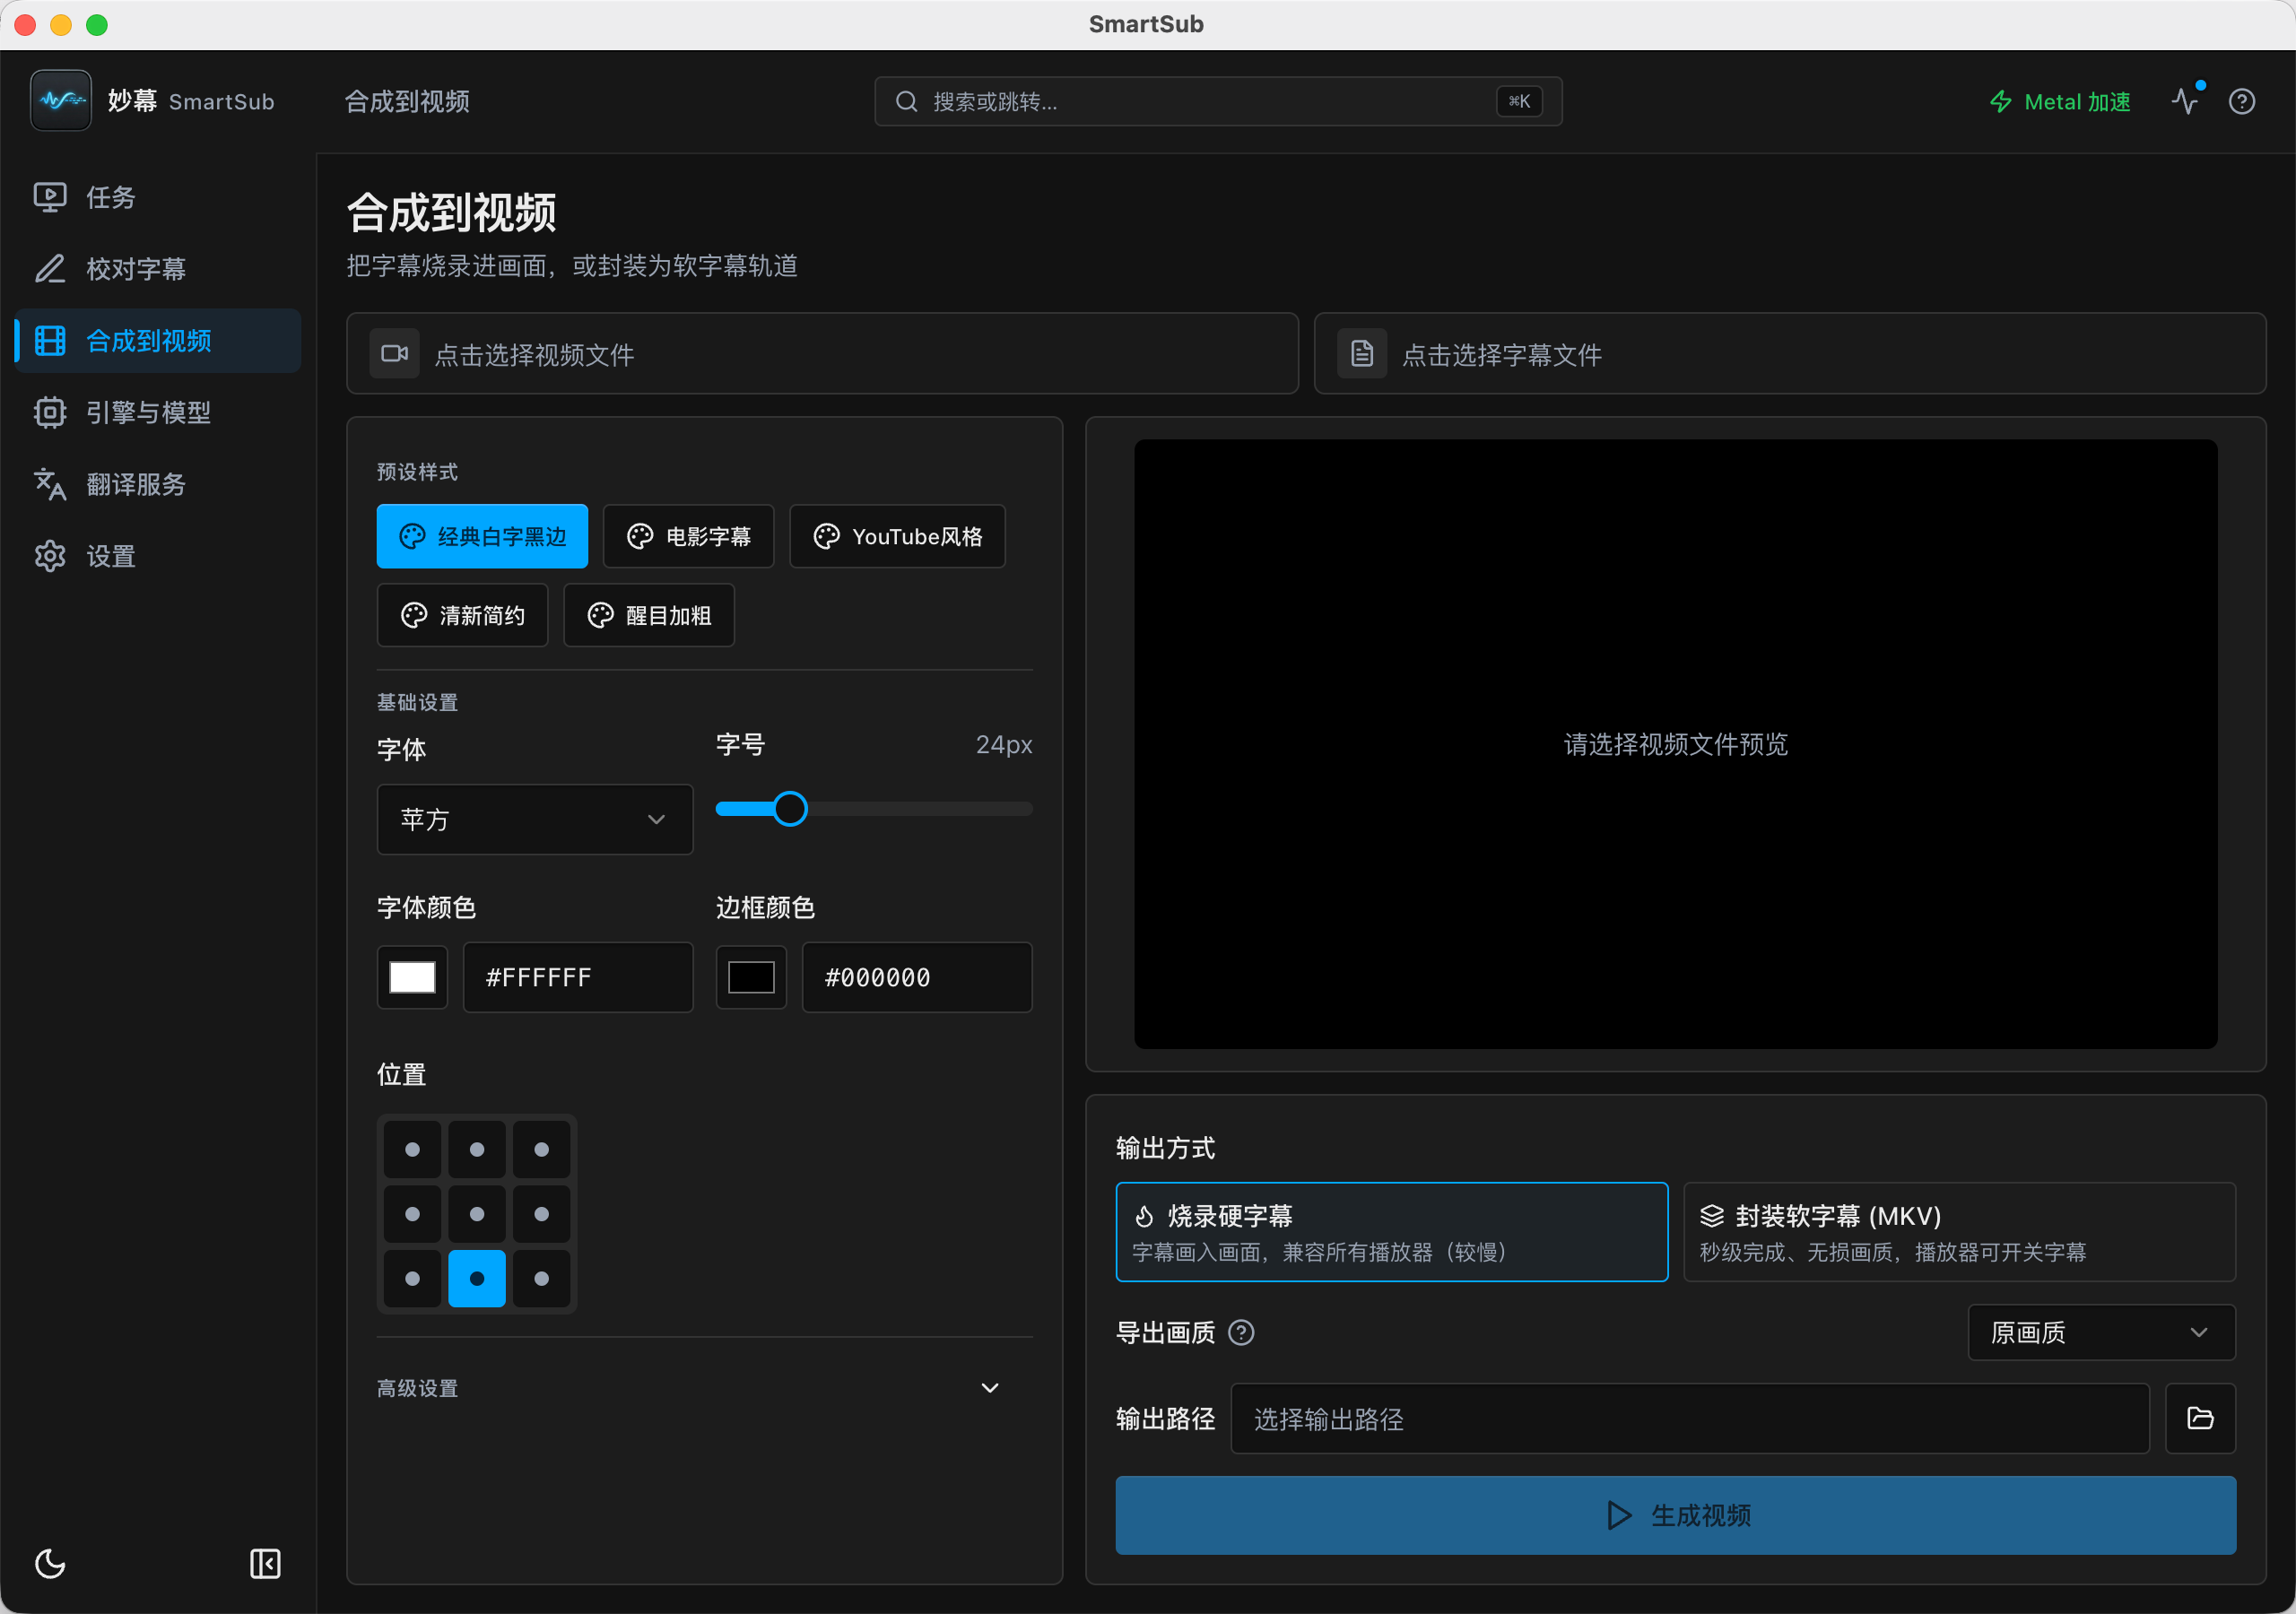Click the 生成视频 button

1676,1515
